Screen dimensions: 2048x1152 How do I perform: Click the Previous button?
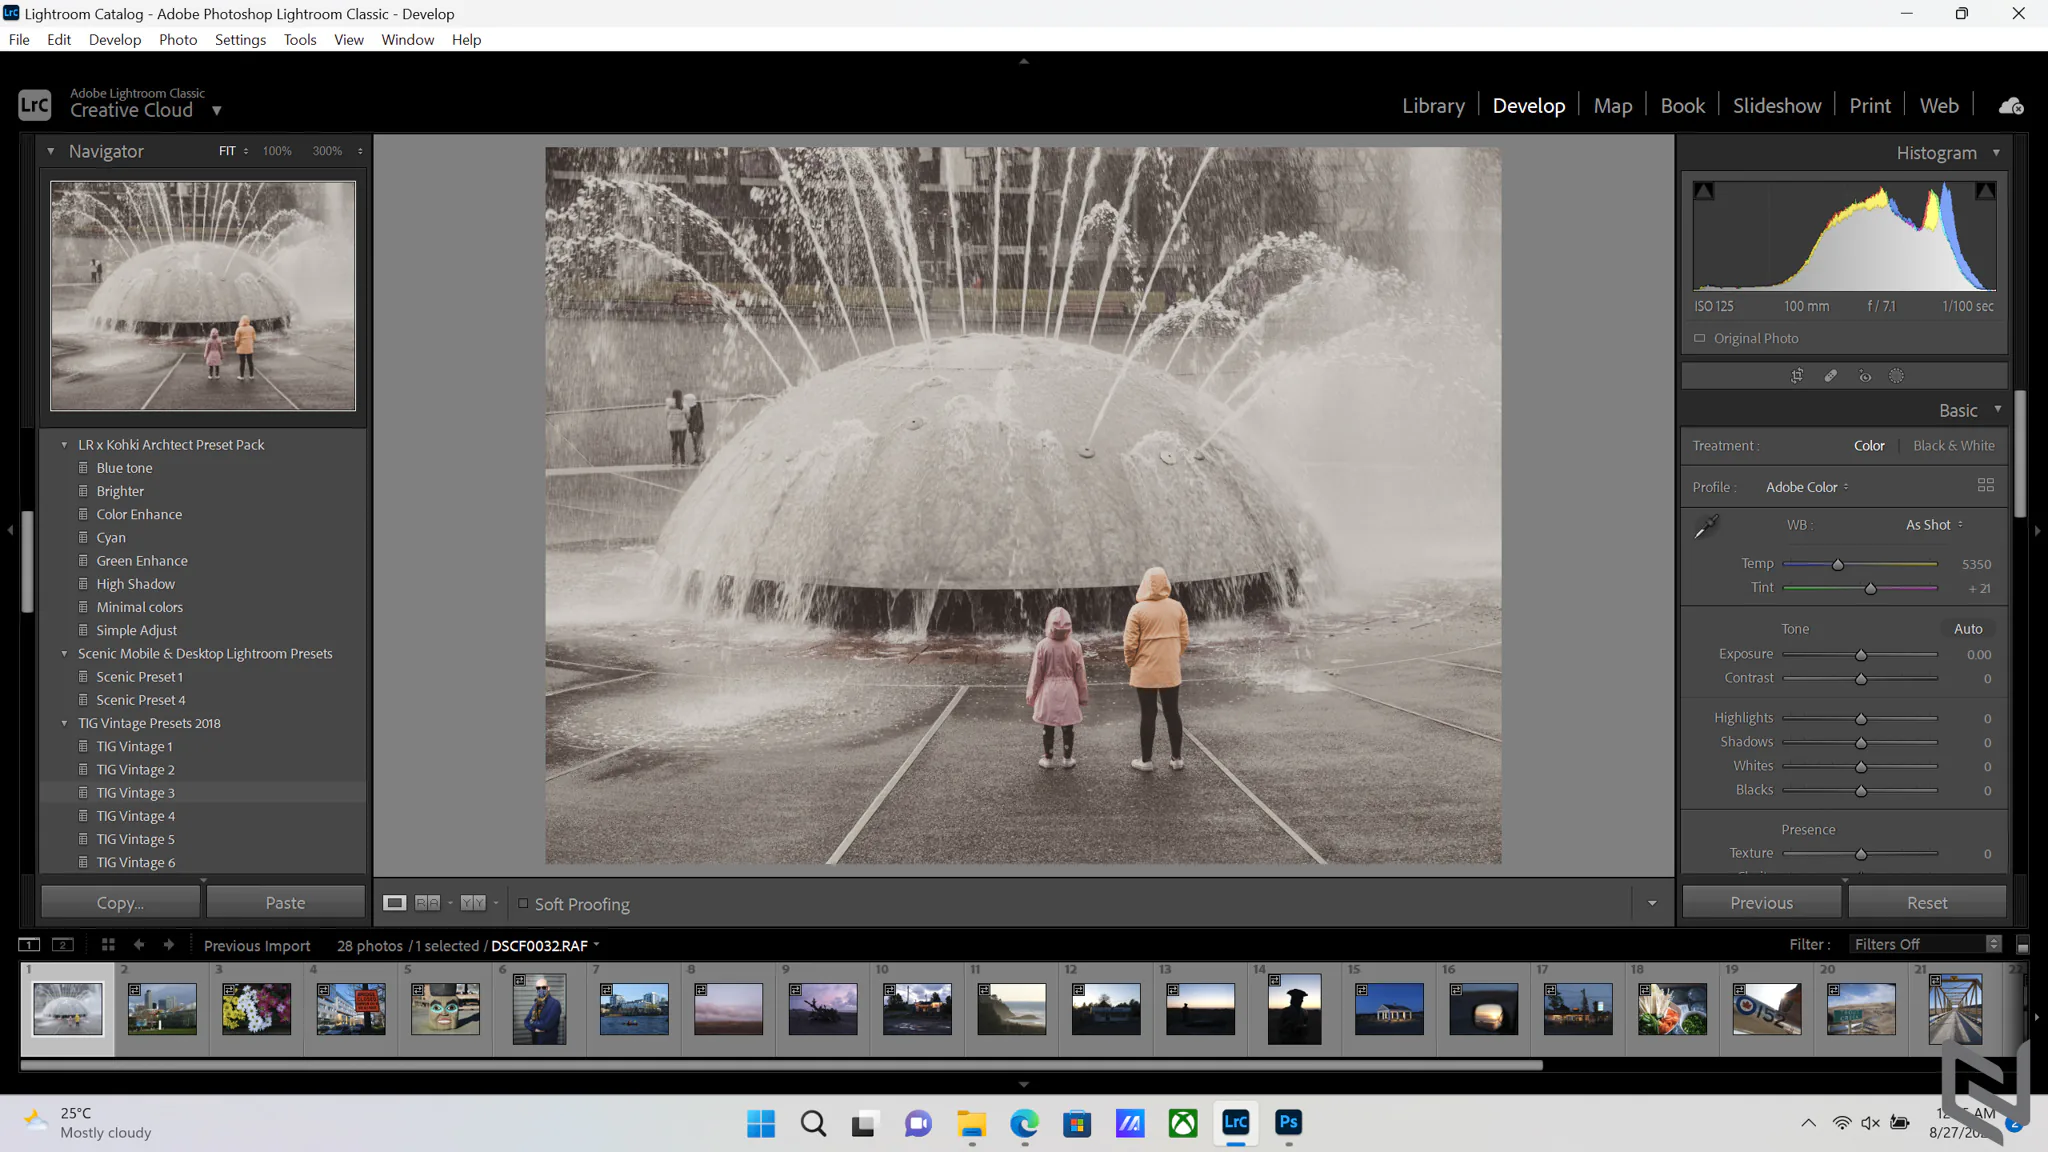tap(1761, 902)
